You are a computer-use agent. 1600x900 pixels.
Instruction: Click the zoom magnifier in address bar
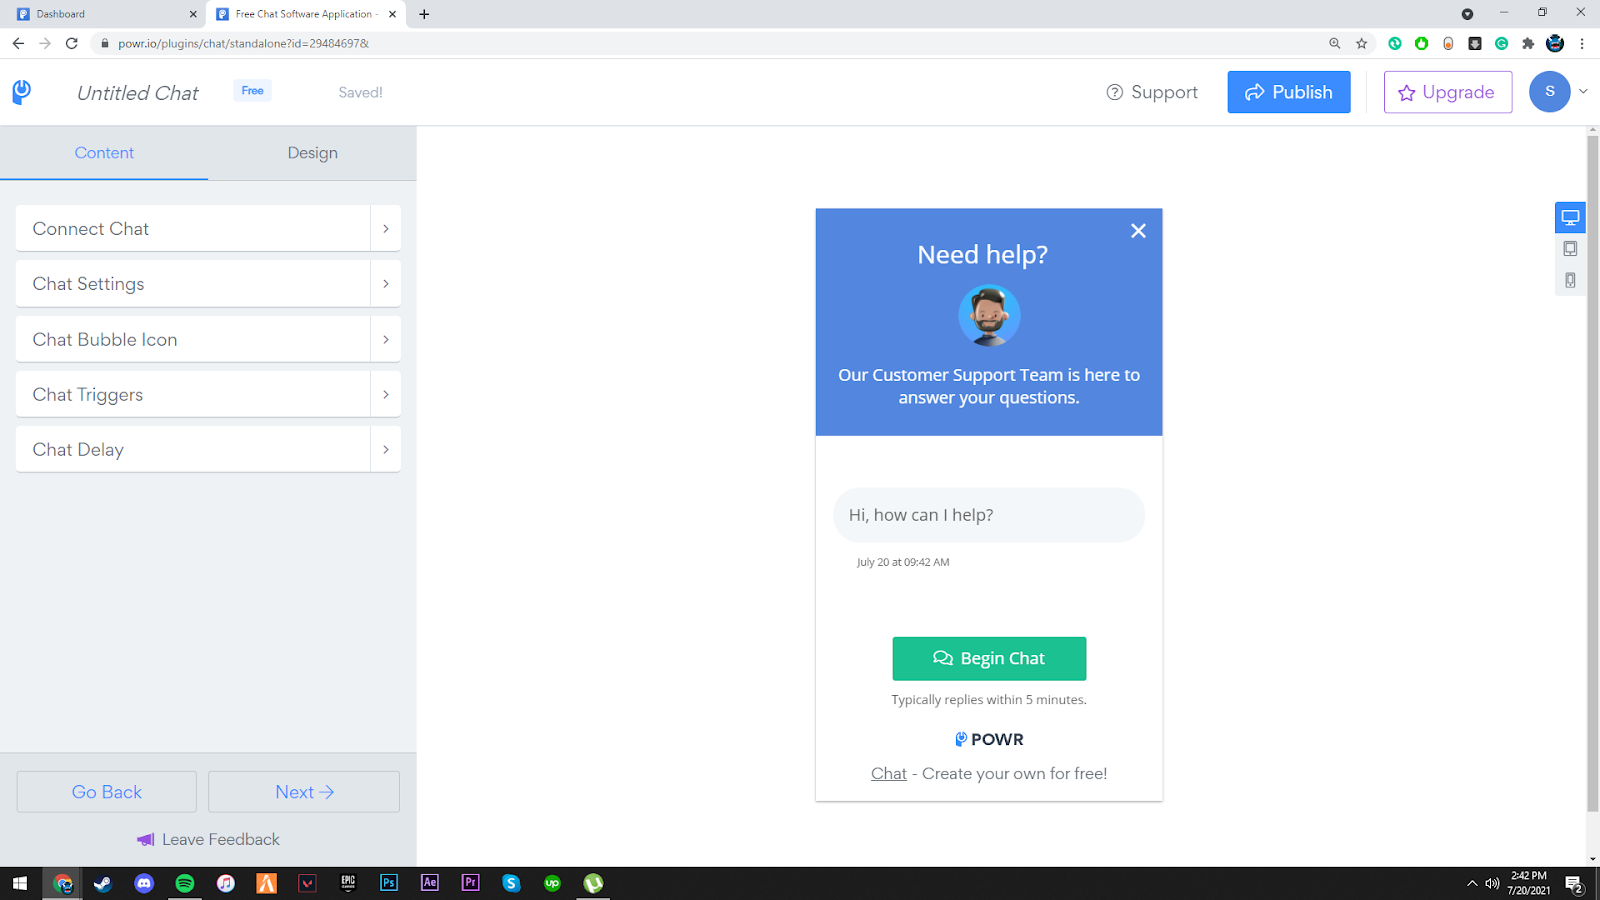pos(1334,43)
